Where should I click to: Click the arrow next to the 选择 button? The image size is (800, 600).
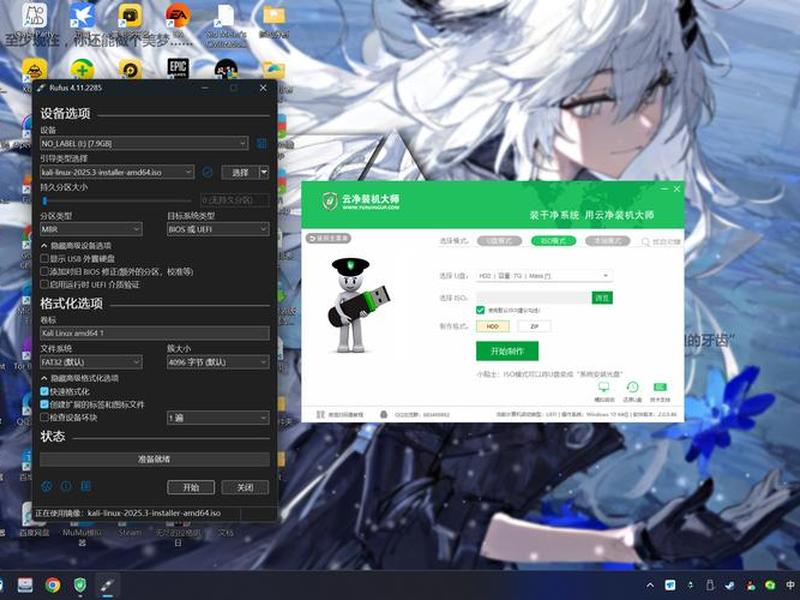(x=264, y=172)
